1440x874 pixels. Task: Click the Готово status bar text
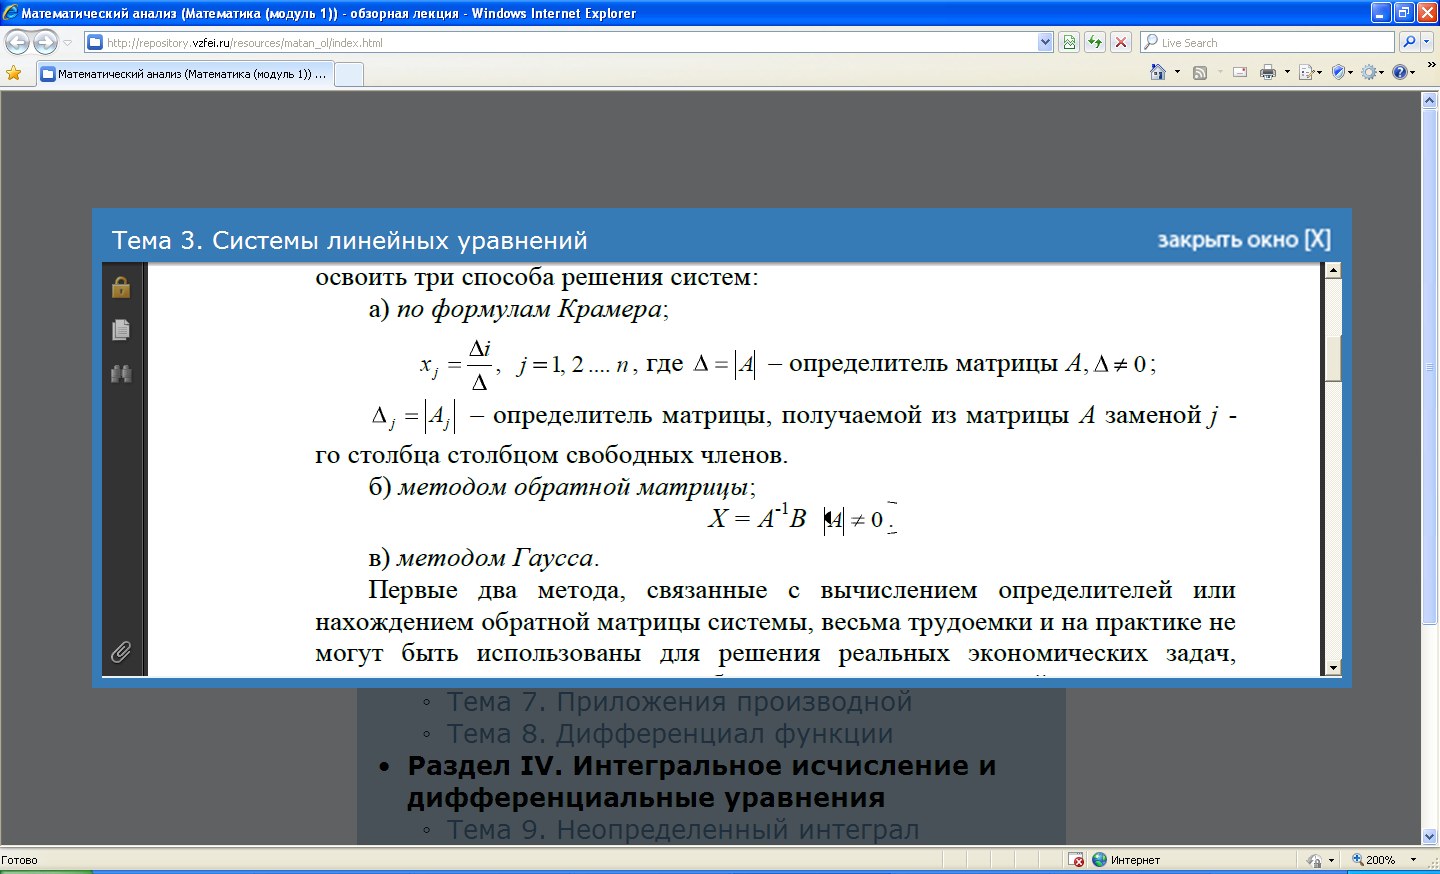tap(19, 860)
